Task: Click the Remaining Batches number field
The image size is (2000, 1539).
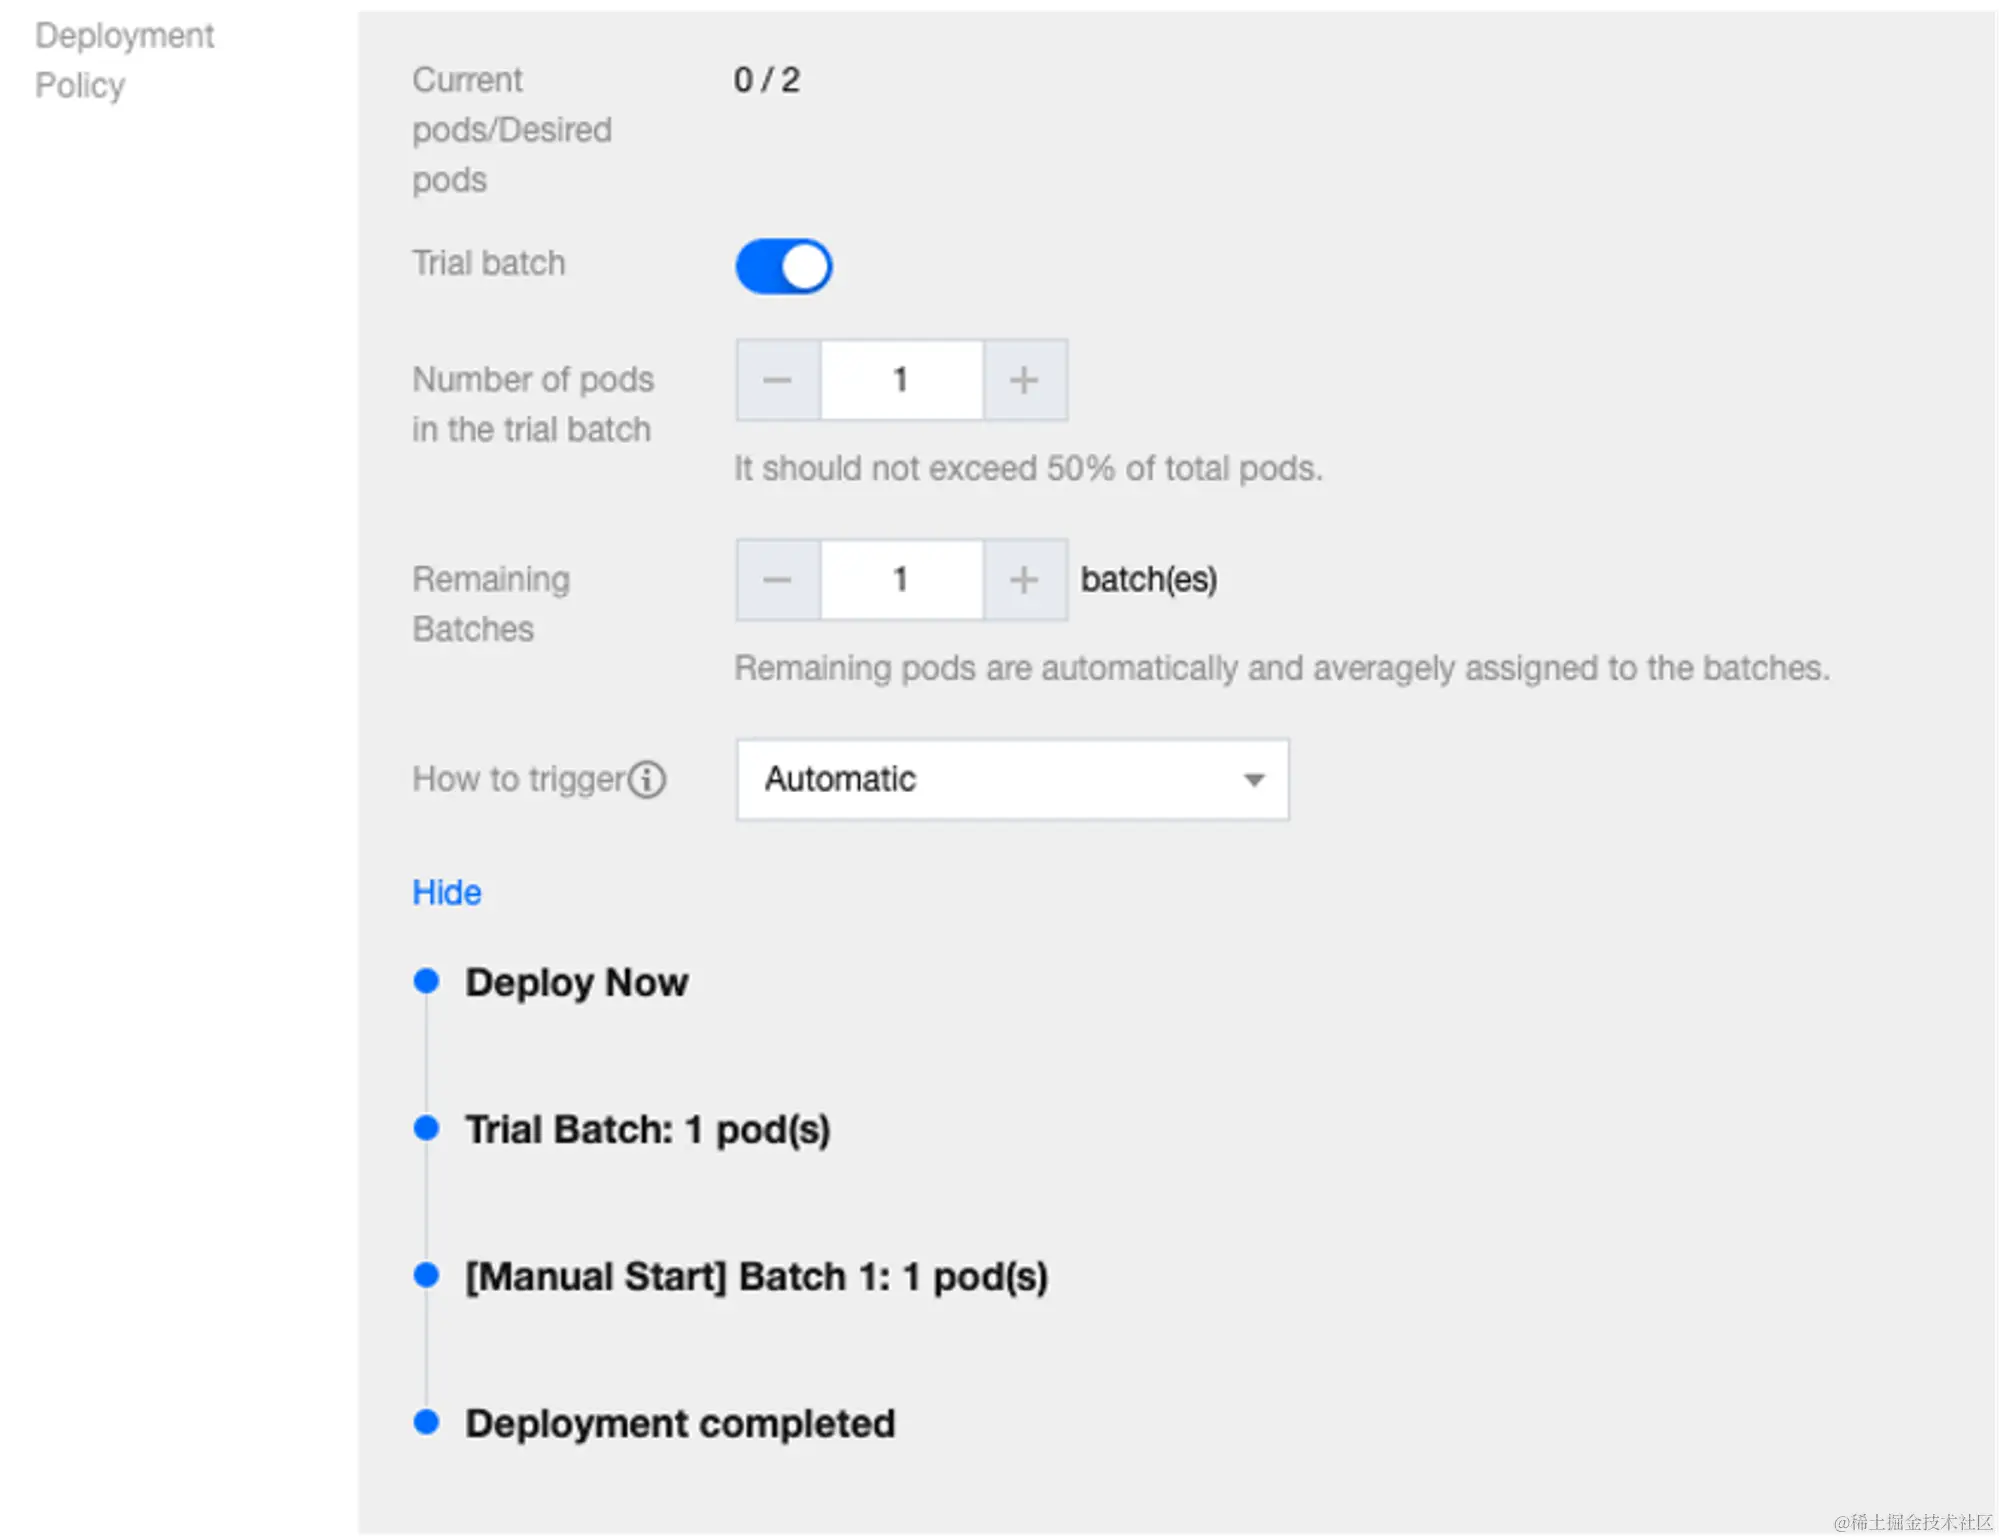Action: [901, 580]
